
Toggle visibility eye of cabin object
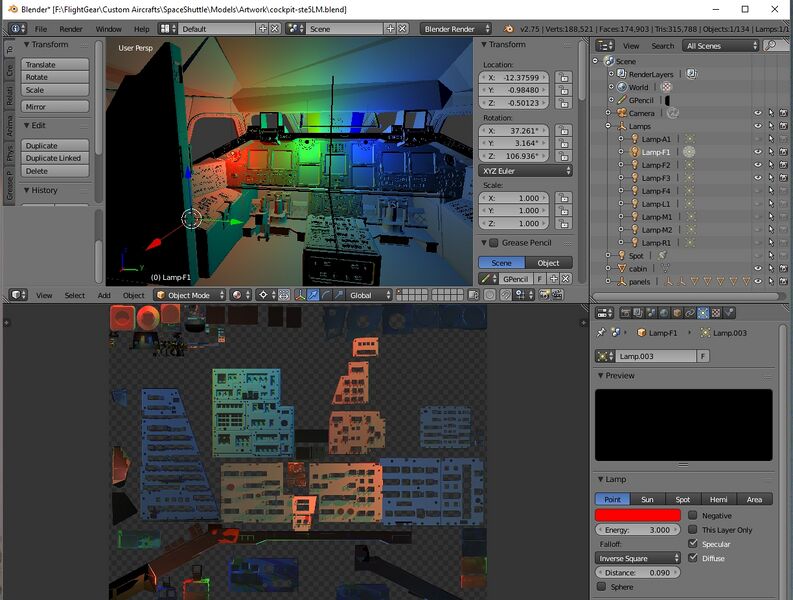(758, 268)
